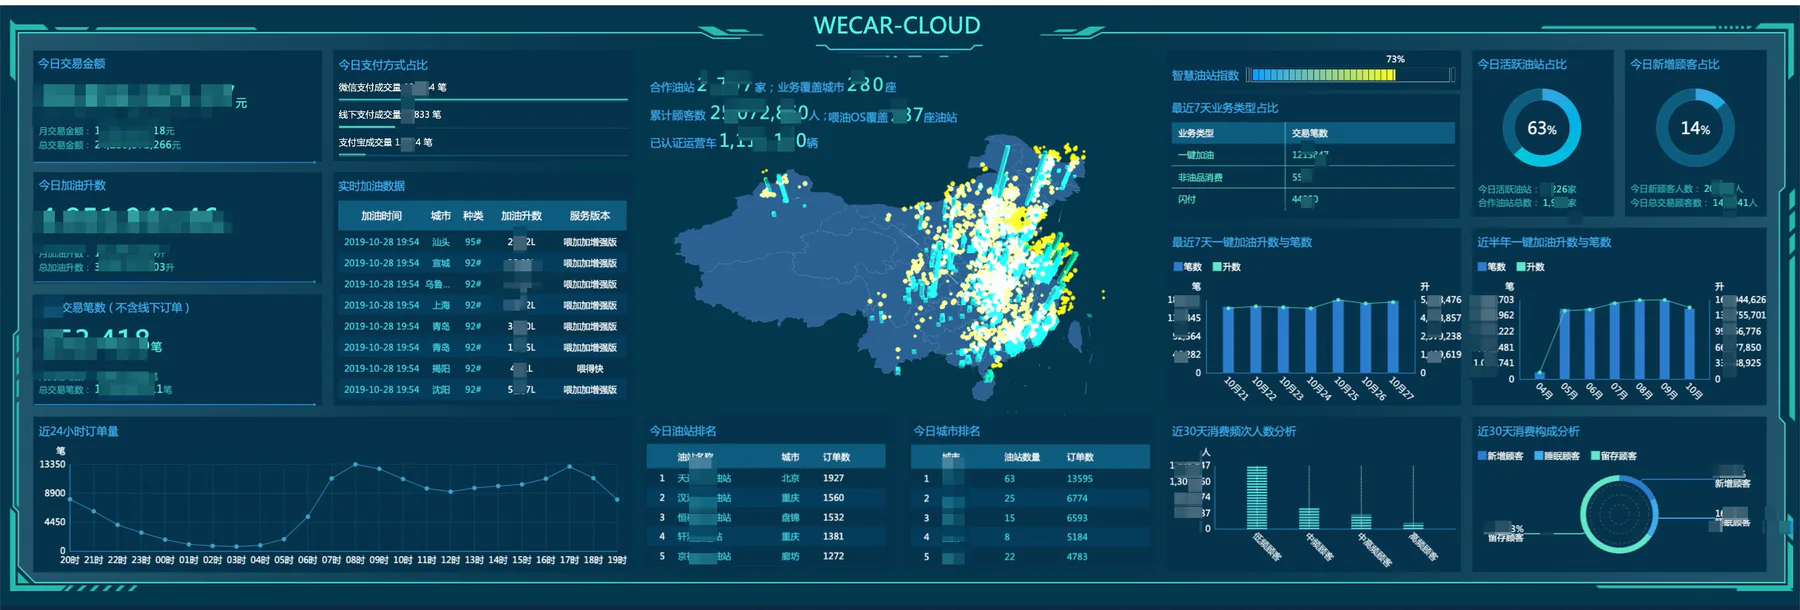The height and width of the screenshot is (610, 1800).
Task: Select the 盘锦 1532 station ranking row
Action: pyautogui.click(x=766, y=517)
